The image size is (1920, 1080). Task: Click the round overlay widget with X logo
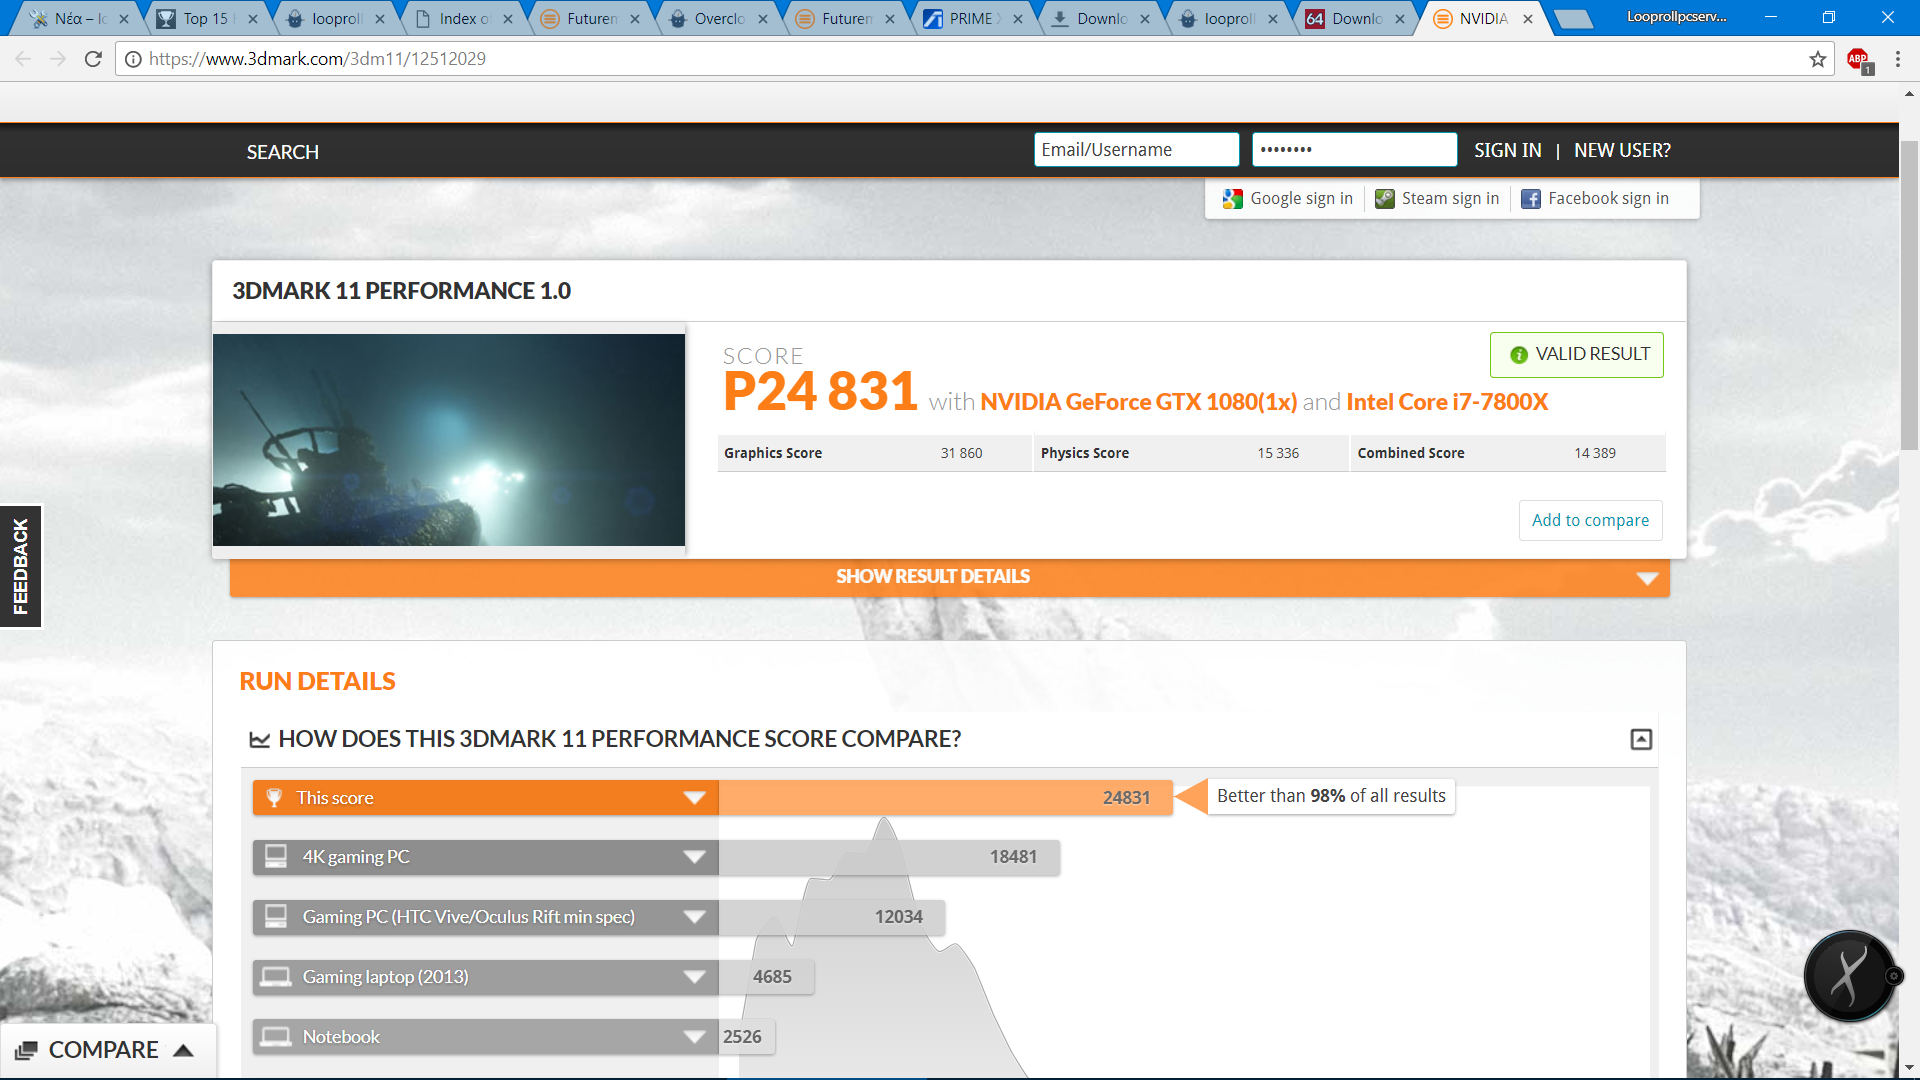pyautogui.click(x=1850, y=976)
